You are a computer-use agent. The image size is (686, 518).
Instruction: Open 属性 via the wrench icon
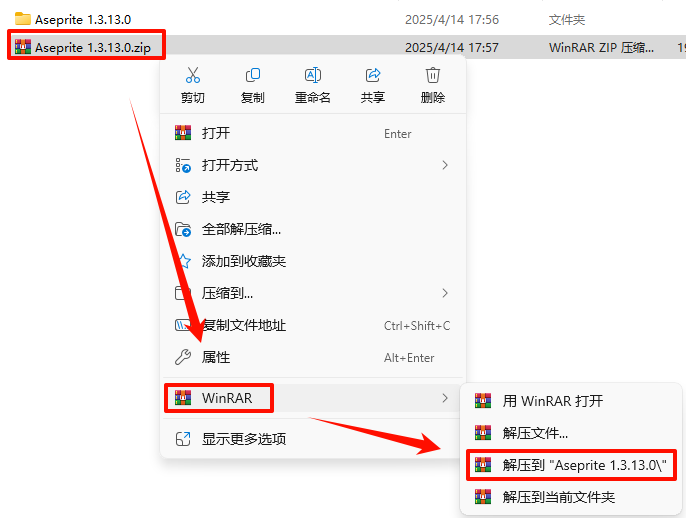(x=183, y=357)
